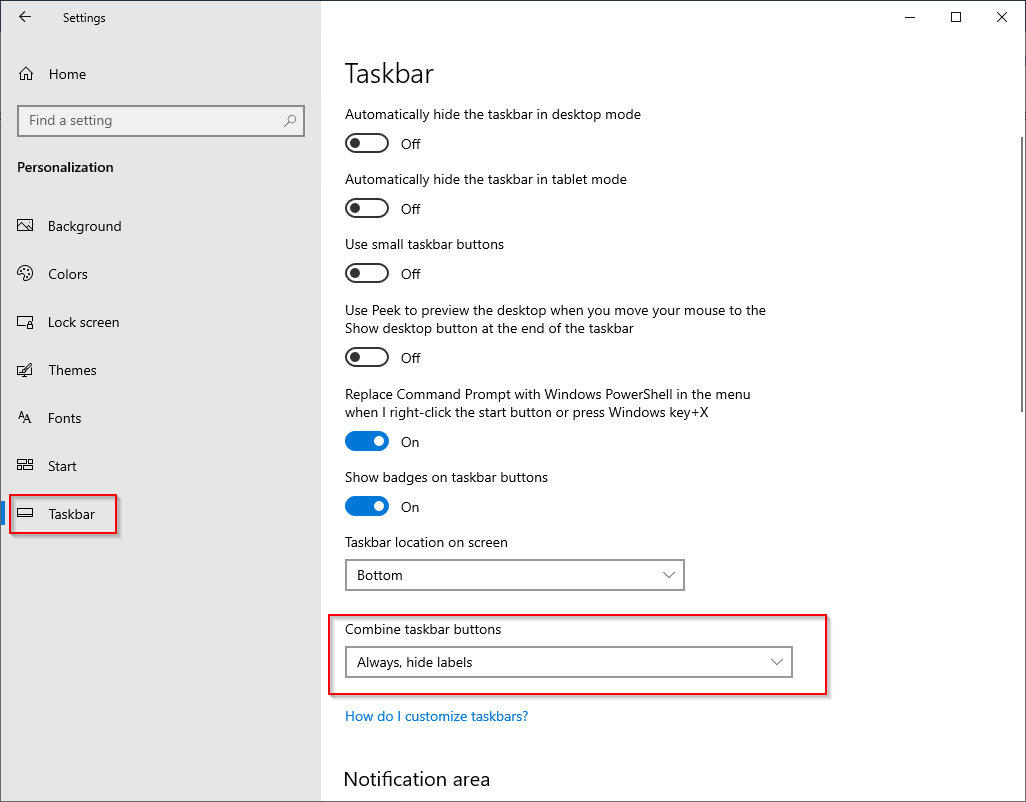Click the Home icon in the sidebar

pyautogui.click(x=24, y=73)
